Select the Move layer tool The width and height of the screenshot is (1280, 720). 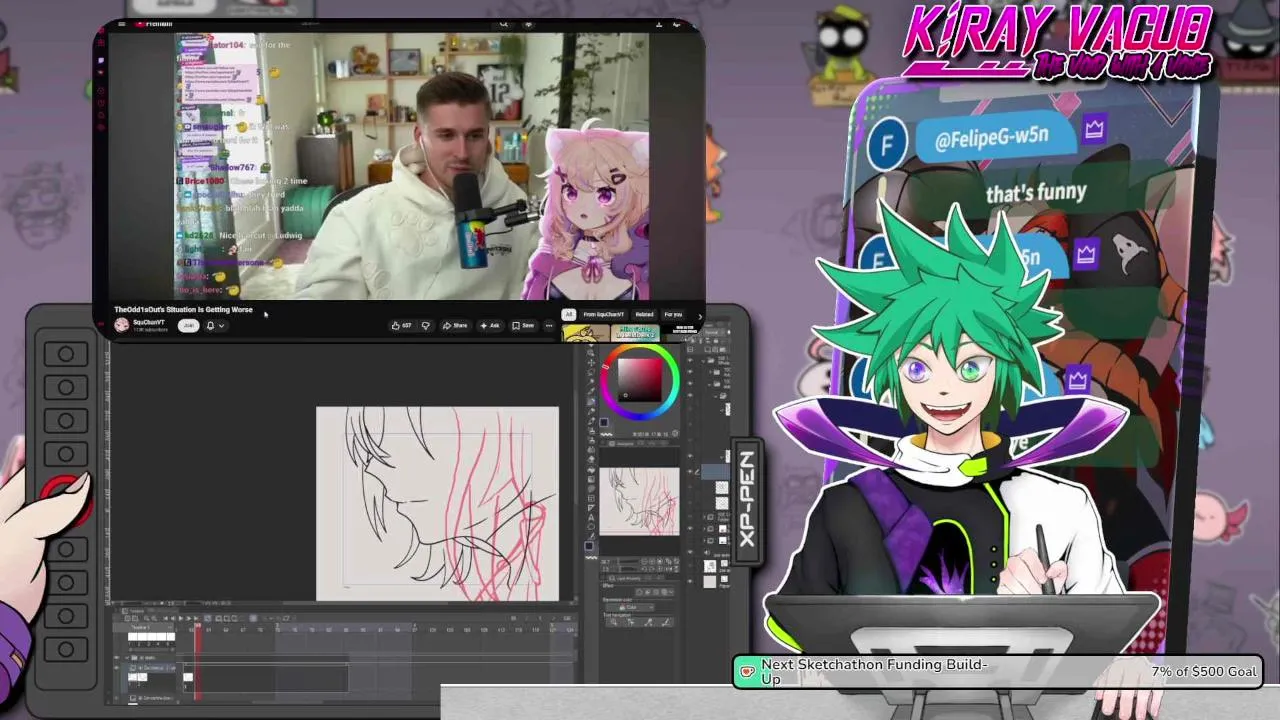[591, 363]
